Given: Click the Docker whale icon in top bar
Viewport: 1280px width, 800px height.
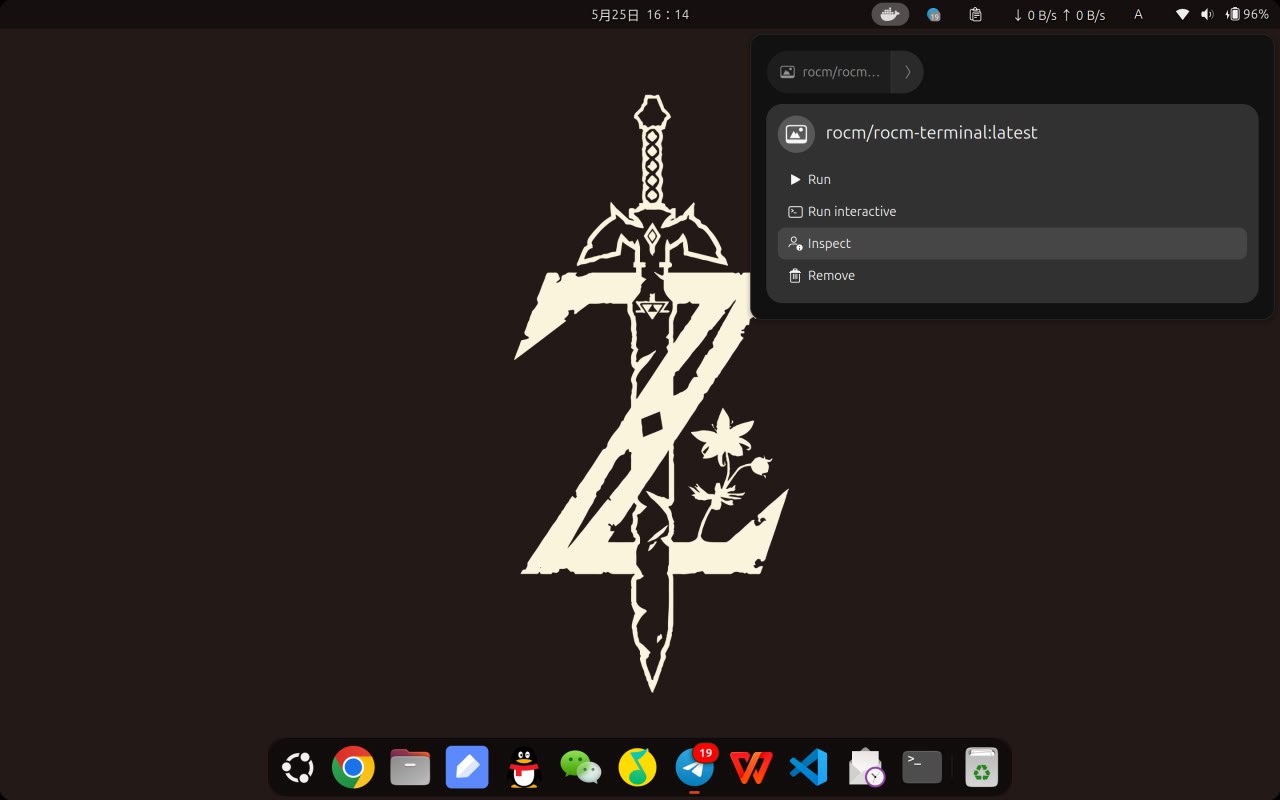Looking at the screenshot, I should point(890,14).
